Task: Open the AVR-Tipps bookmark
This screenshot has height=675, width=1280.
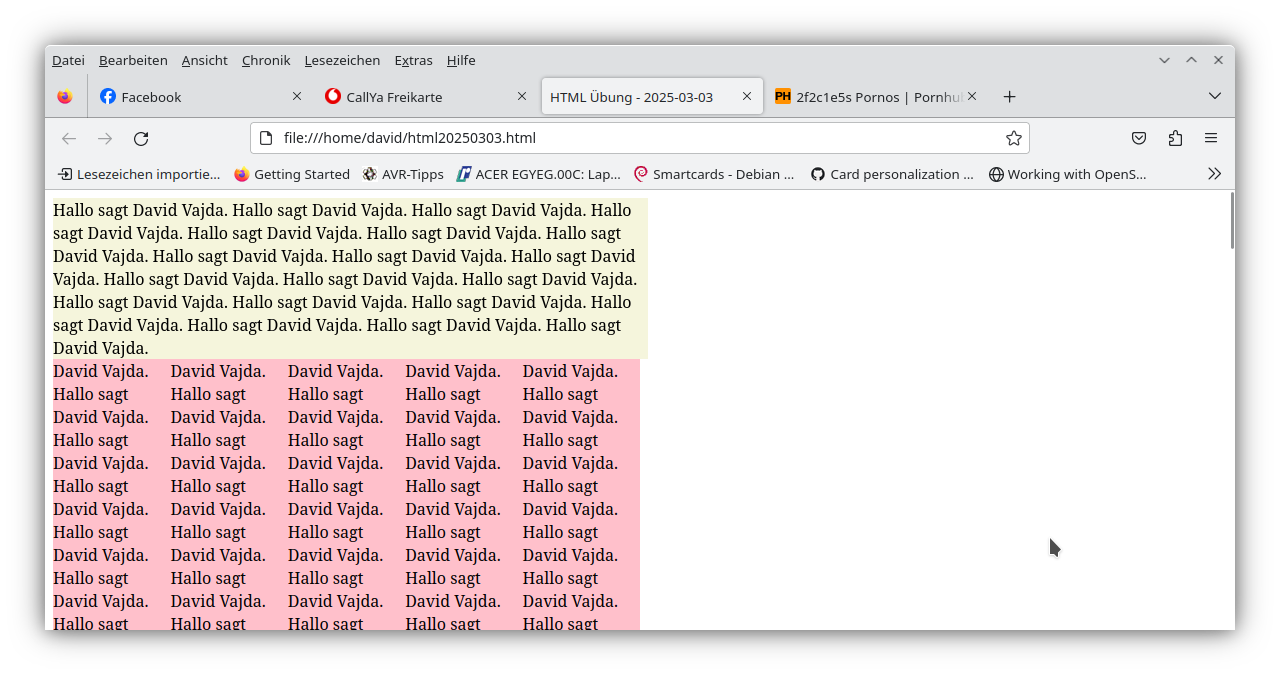Action: coord(403,174)
